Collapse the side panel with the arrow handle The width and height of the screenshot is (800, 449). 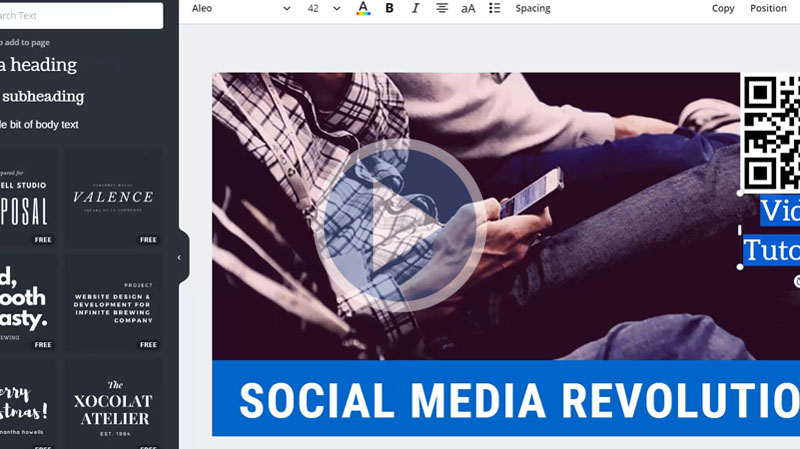(x=179, y=258)
